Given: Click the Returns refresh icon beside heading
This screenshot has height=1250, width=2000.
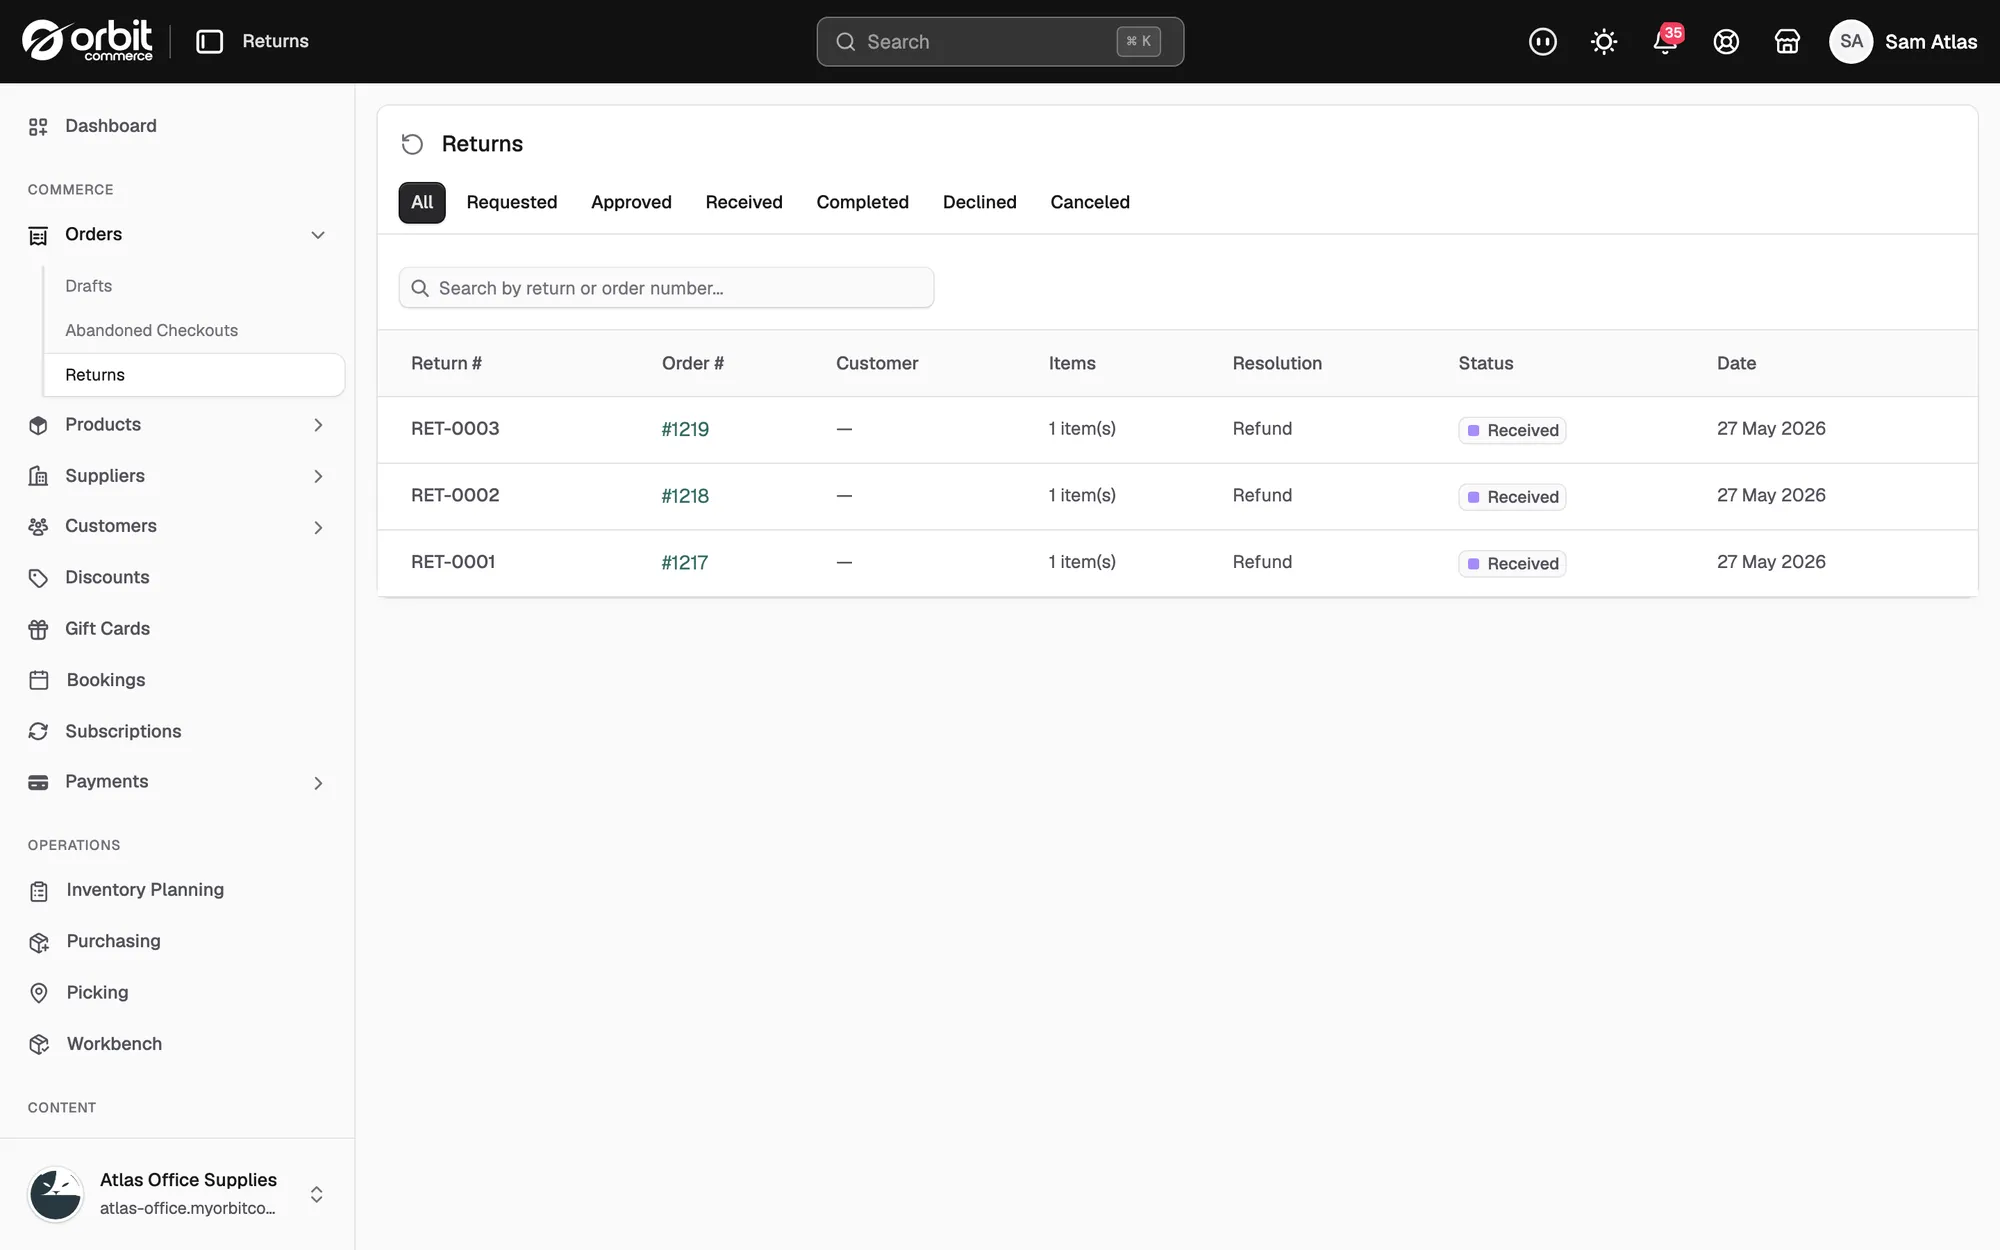Looking at the screenshot, I should point(412,144).
